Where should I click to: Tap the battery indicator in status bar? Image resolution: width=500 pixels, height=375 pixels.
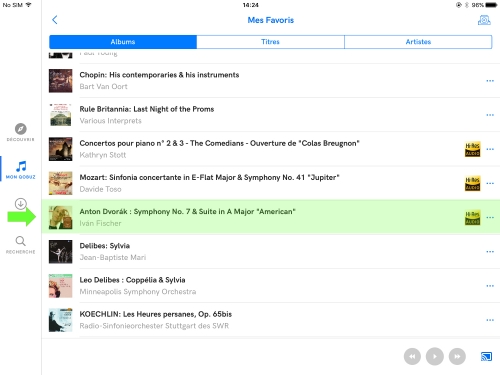click(491, 5)
